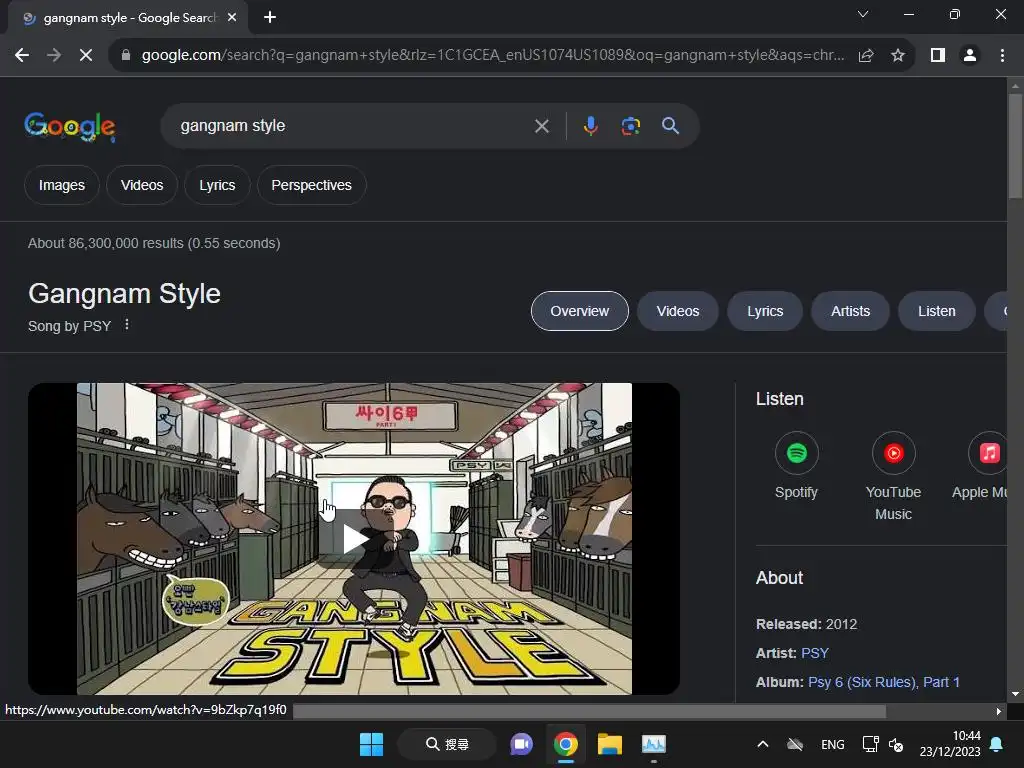This screenshot has width=1024, height=768.
Task: Open Chrome's three-dot menu
Action: (1002, 56)
